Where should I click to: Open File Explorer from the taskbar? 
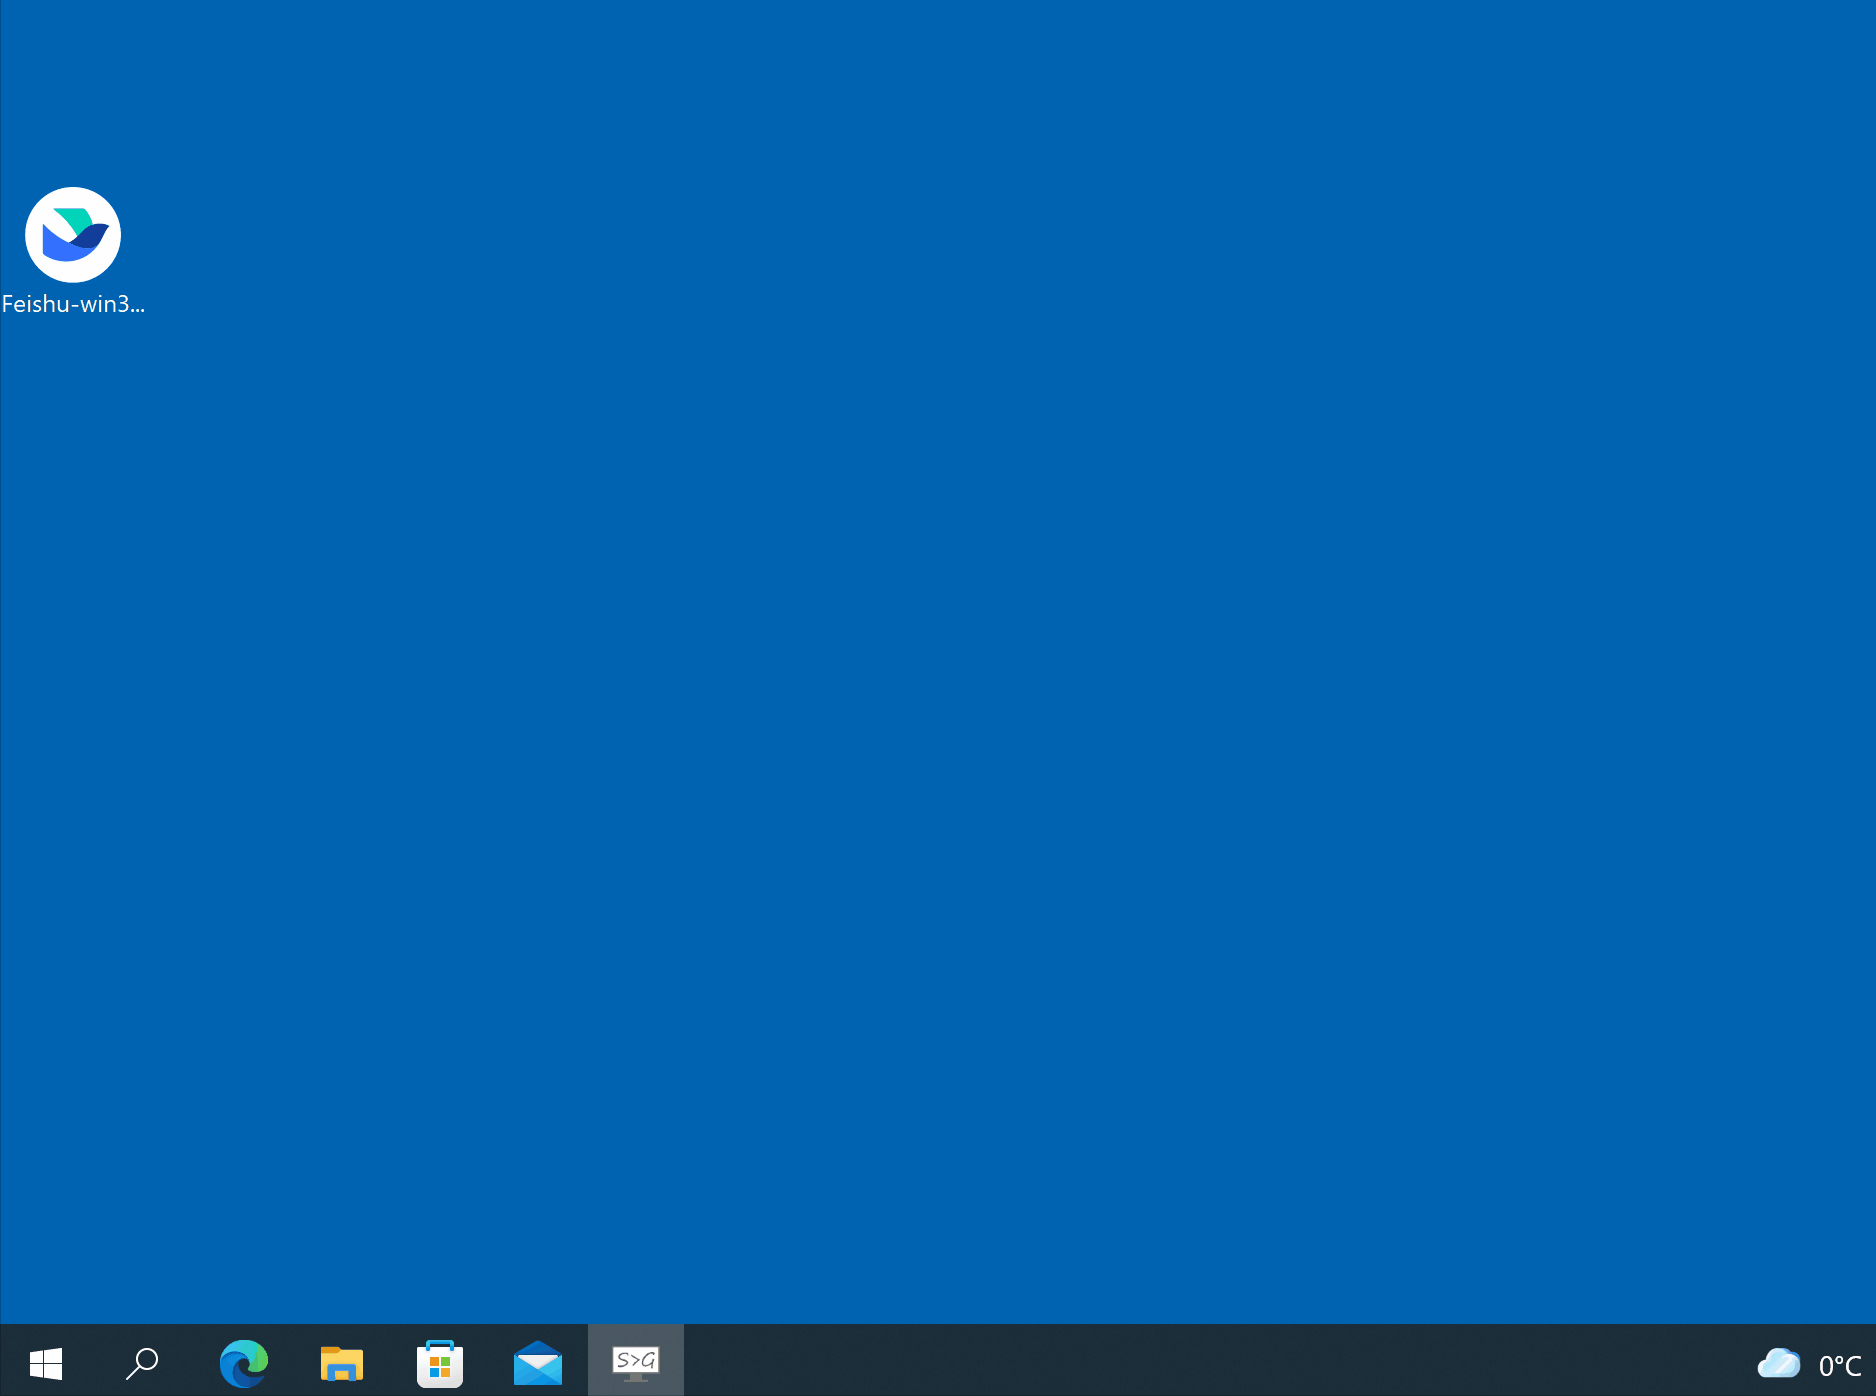(342, 1362)
